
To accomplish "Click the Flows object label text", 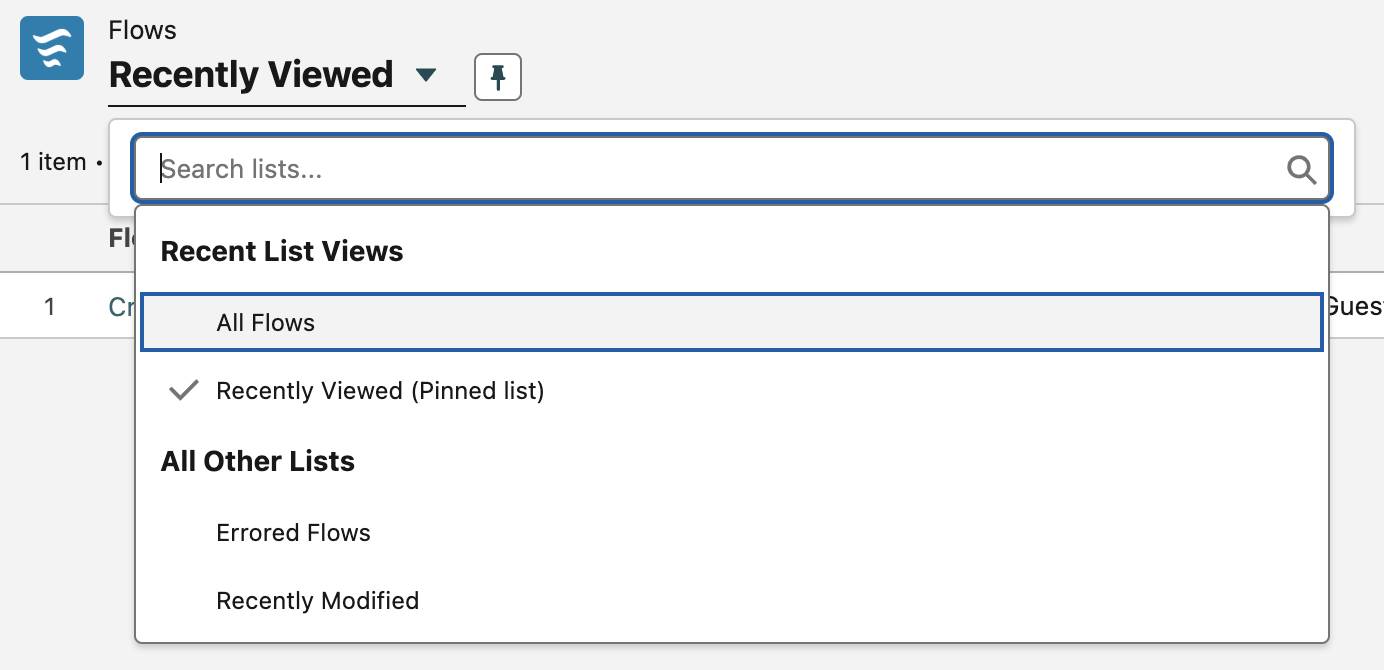I will point(143,30).
